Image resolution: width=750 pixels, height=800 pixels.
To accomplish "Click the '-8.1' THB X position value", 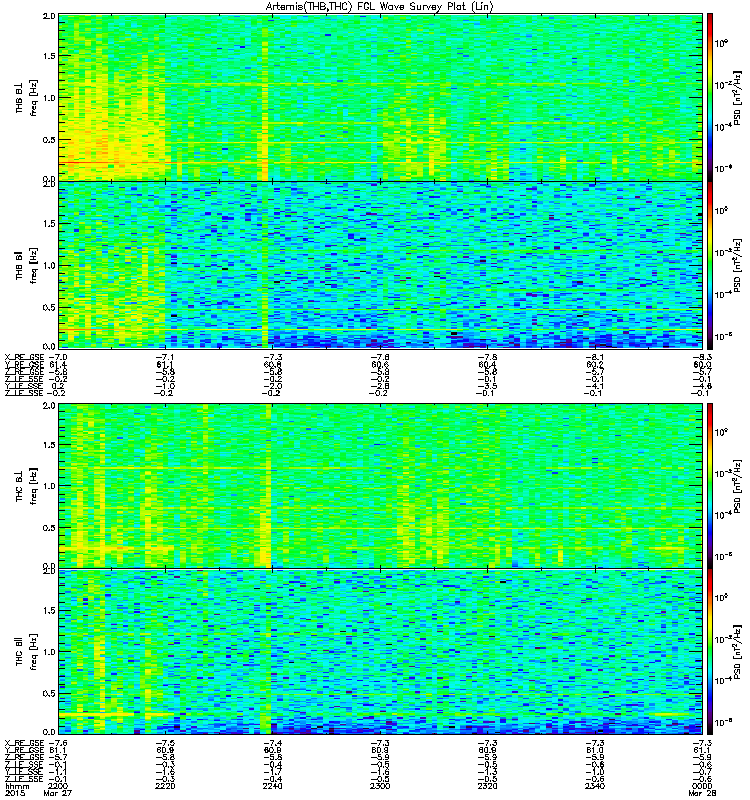I will [x=595, y=357].
